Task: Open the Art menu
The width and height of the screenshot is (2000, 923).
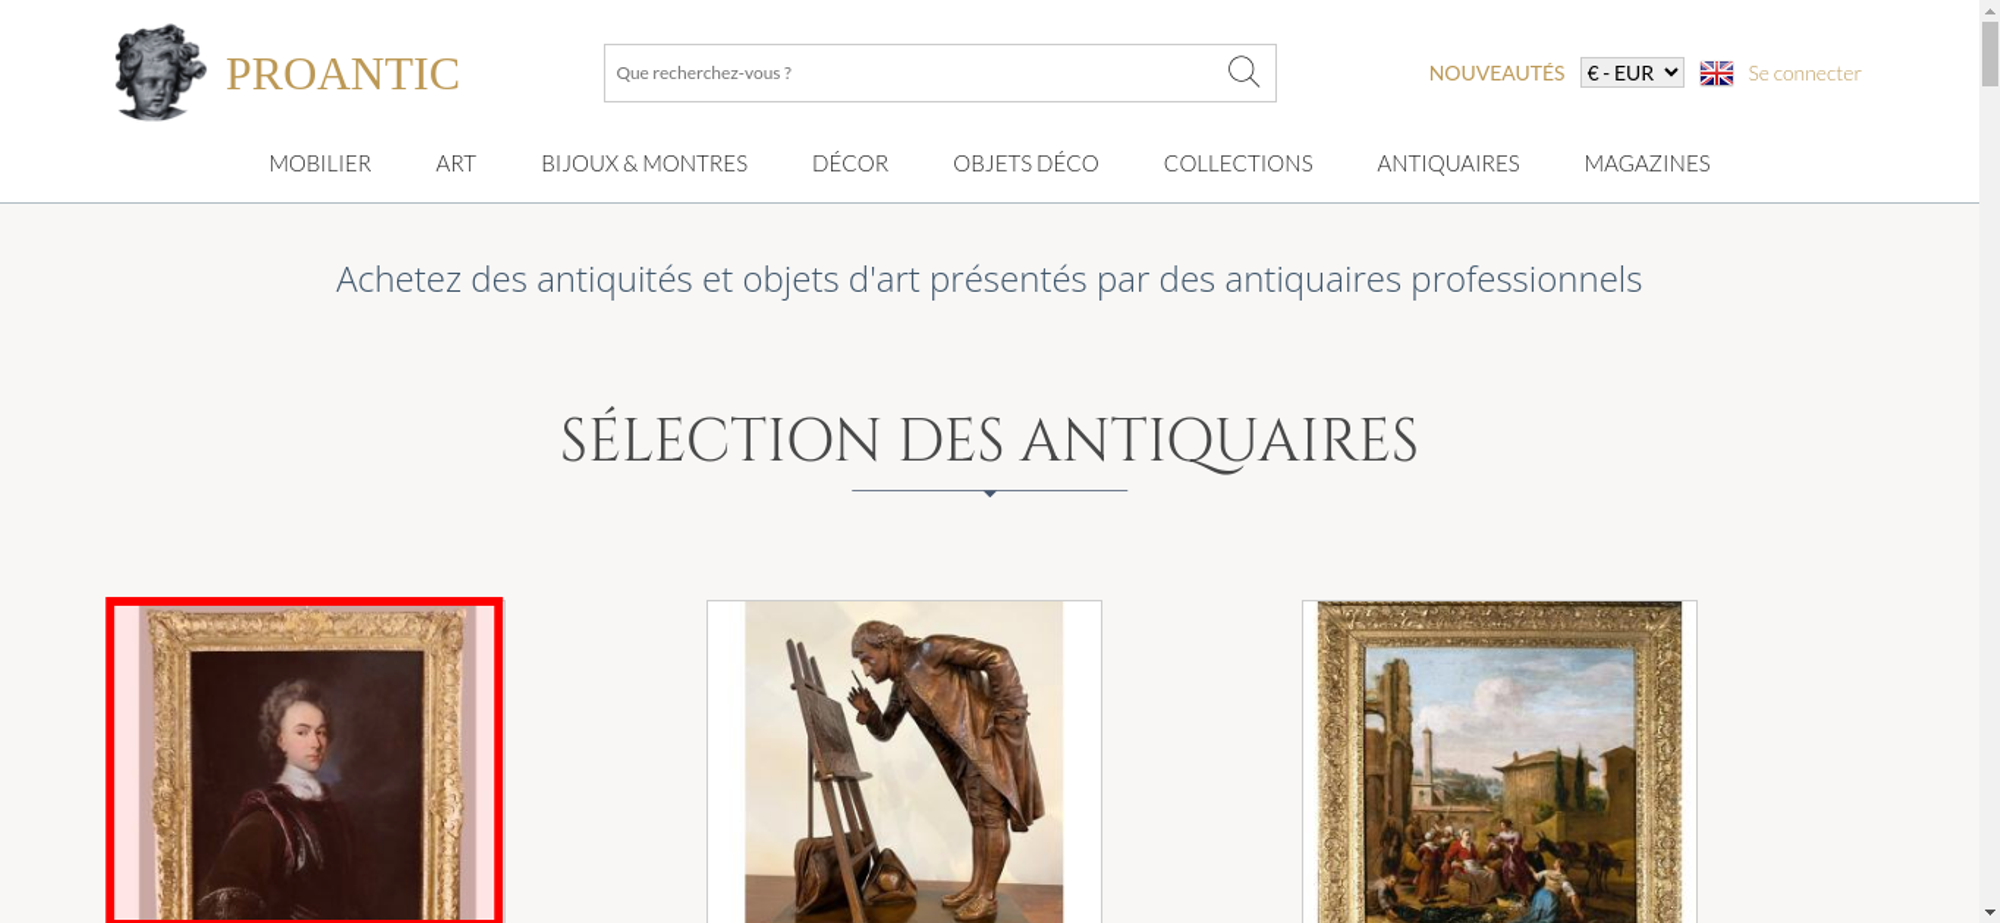Action: [x=456, y=163]
